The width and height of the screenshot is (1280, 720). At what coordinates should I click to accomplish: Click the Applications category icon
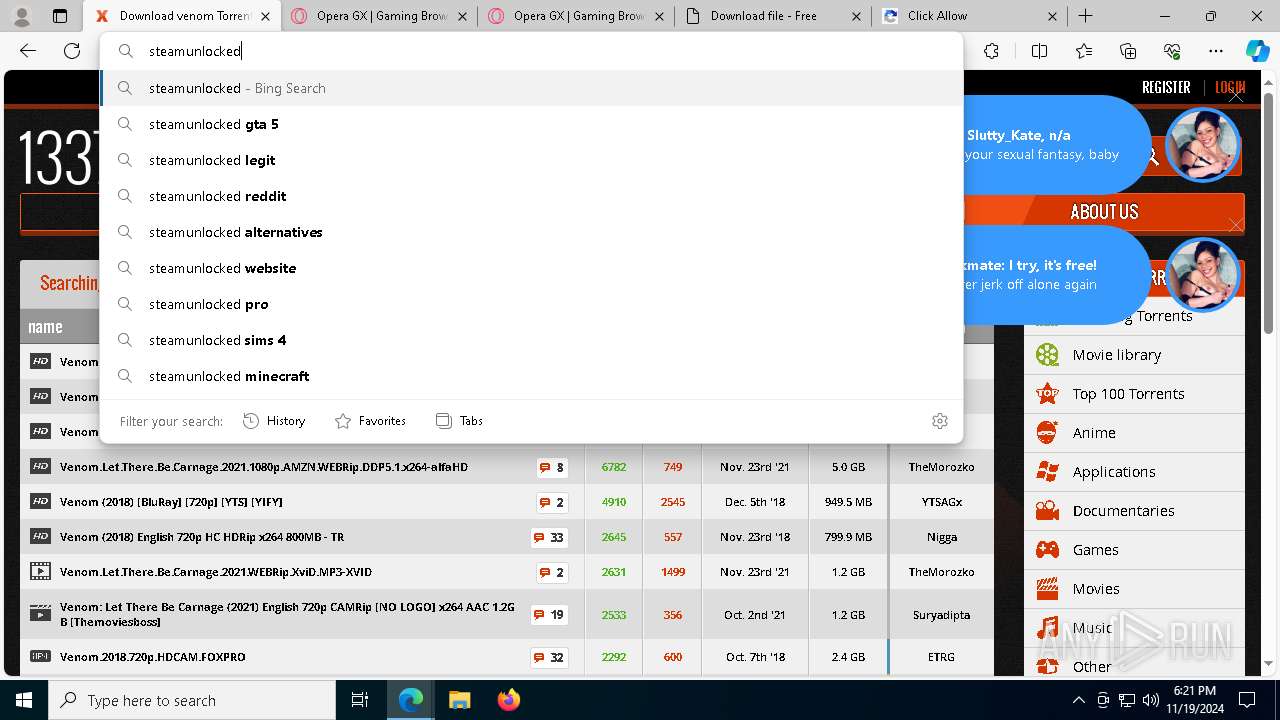(x=1047, y=471)
